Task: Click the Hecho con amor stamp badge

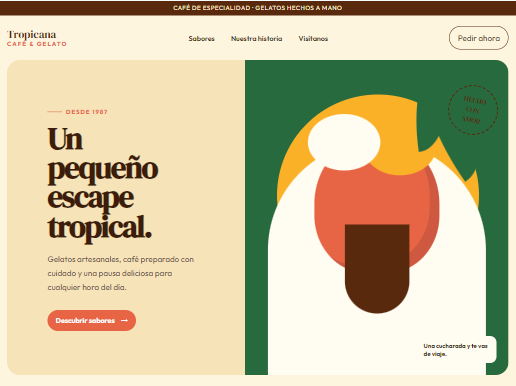Action: [473, 110]
